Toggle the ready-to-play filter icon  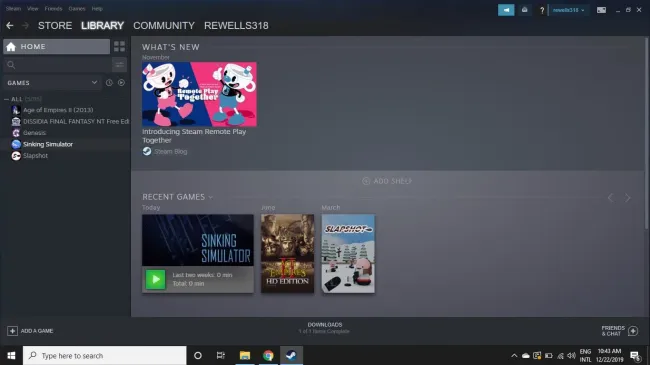click(121, 83)
